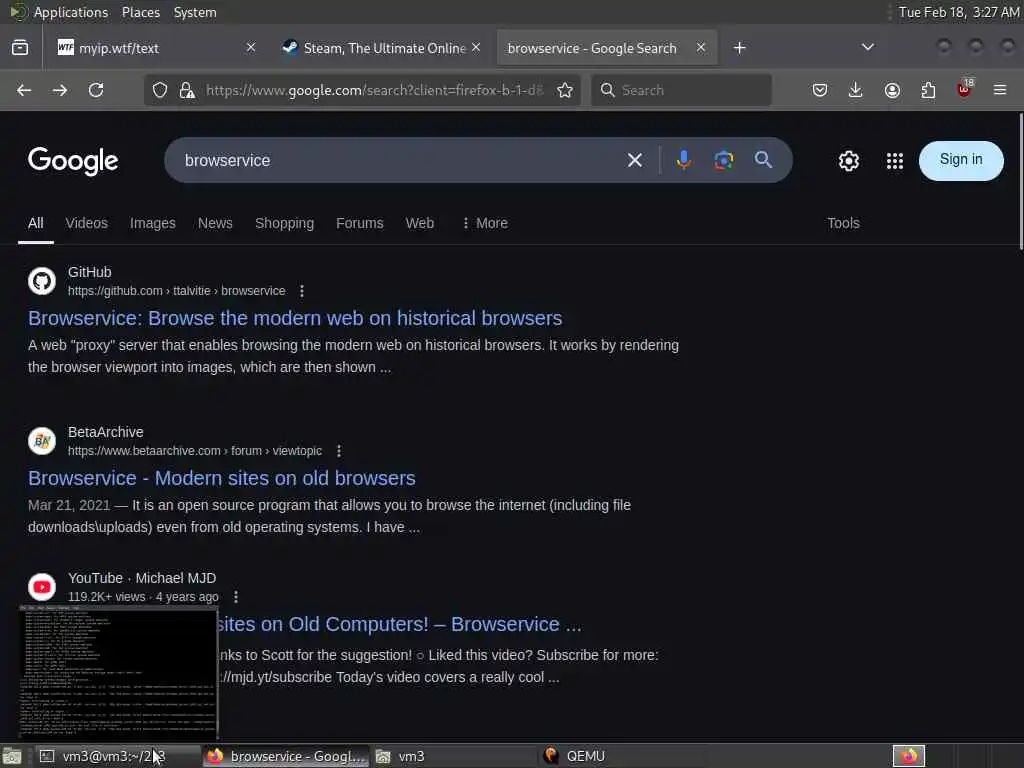Open the Firefox View icon

20,48
